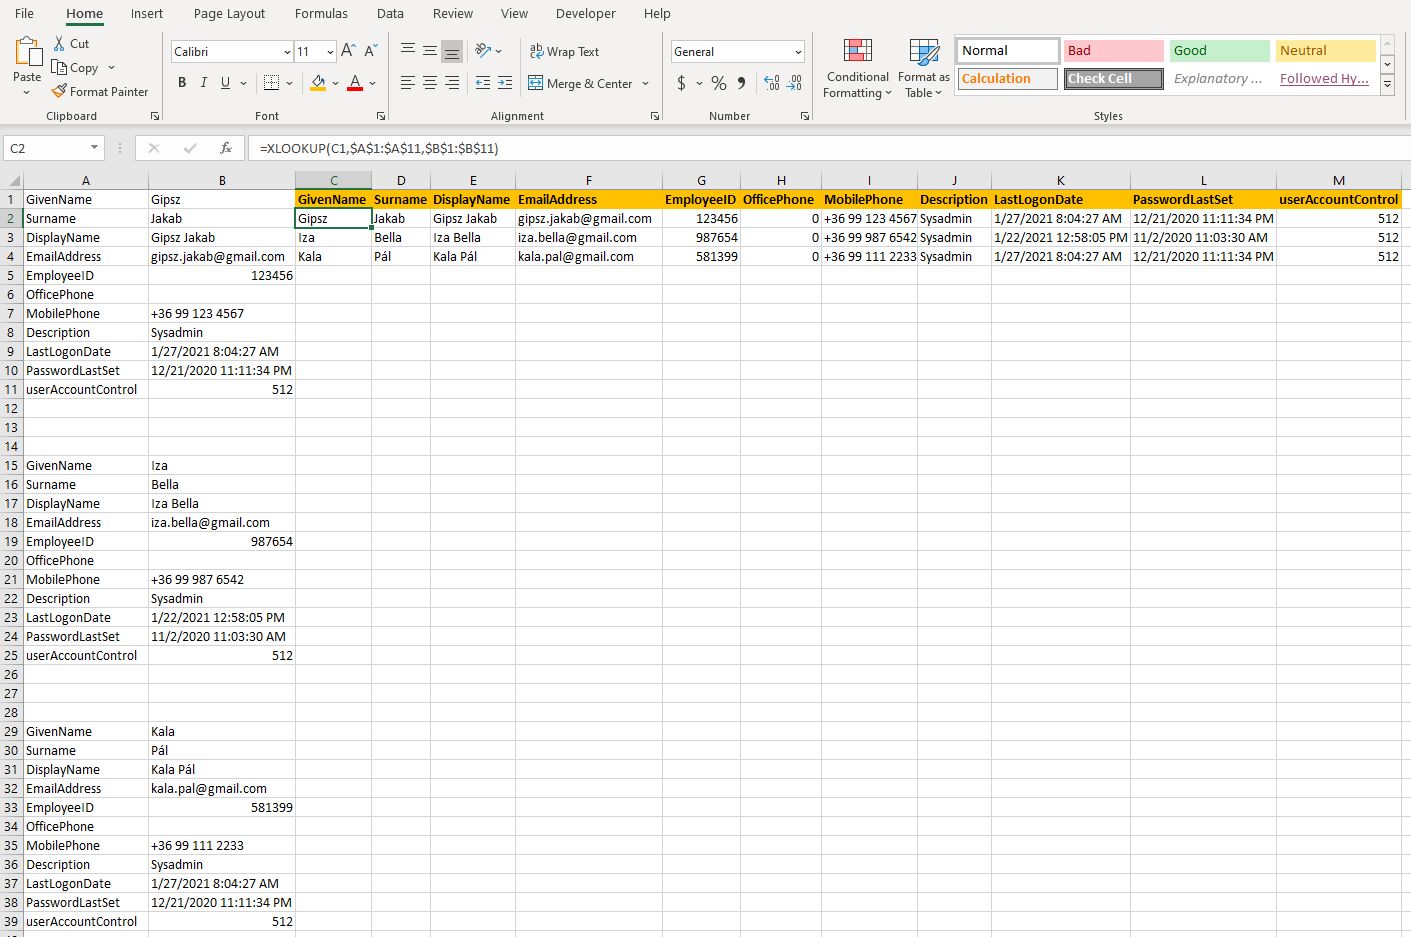Set middle vertical alignment
Image resolution: width=1411 pixels, height=937 pixels.
coord(430,51)
